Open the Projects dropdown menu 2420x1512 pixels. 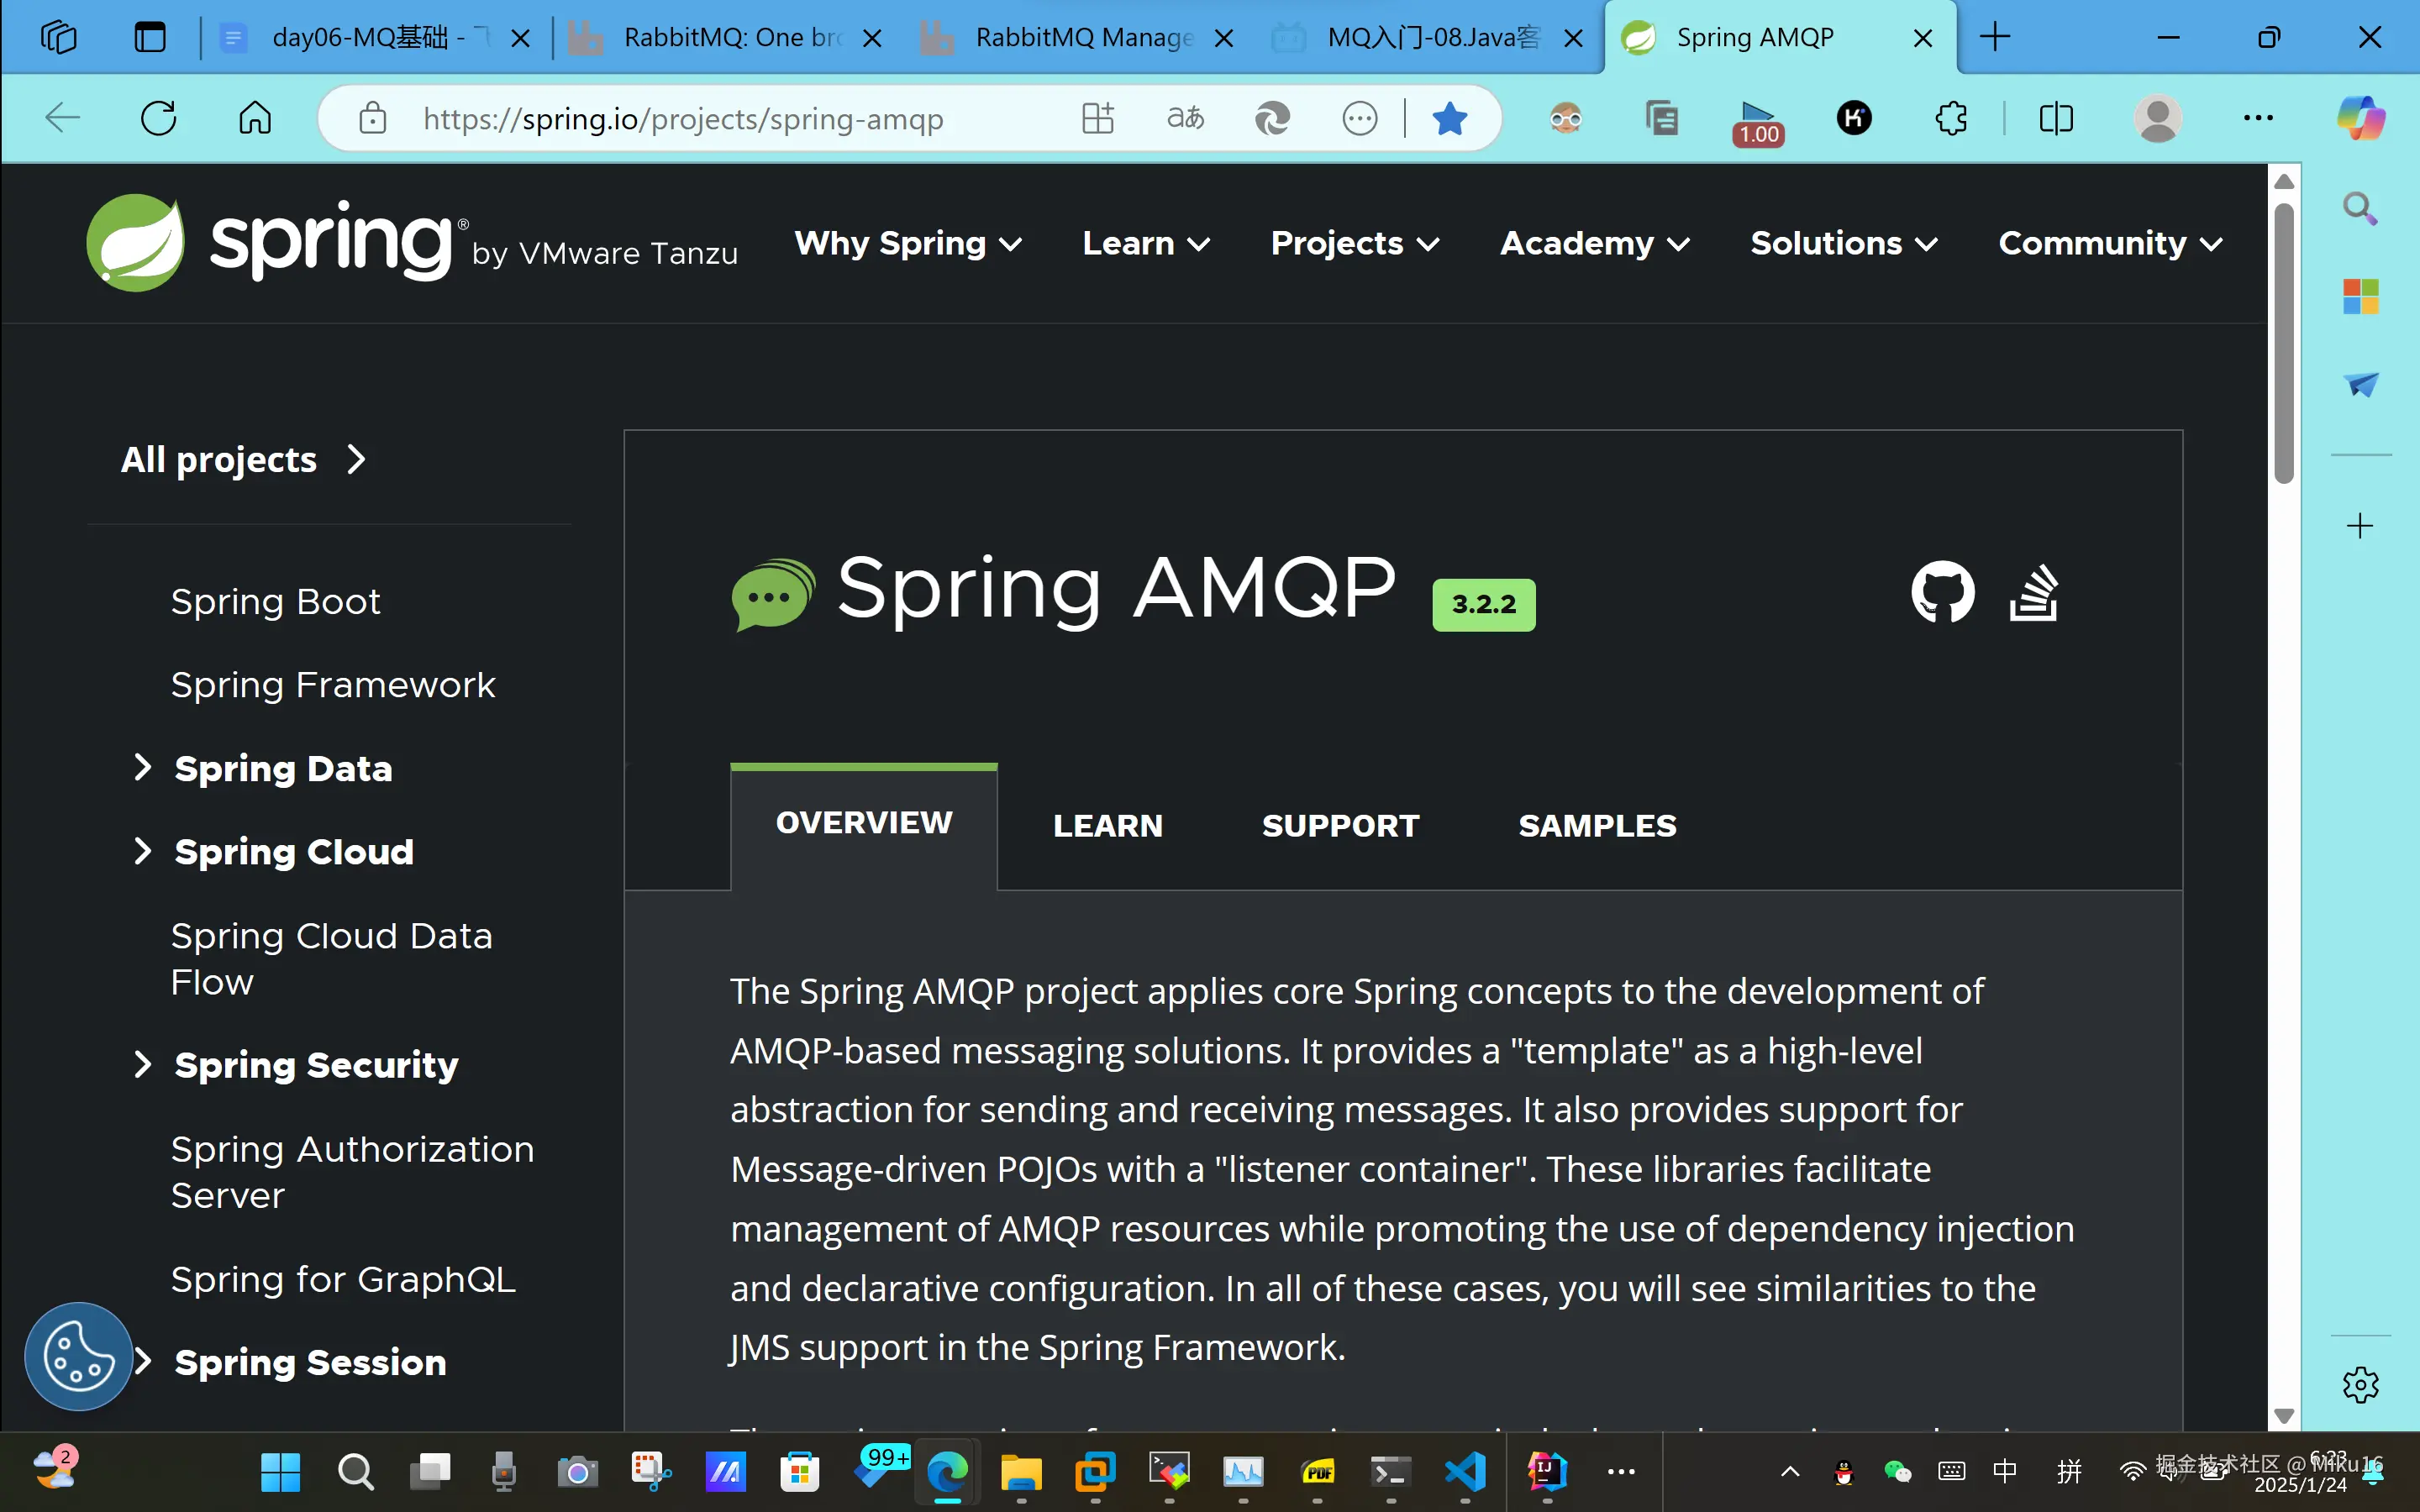(x=1354, y=243)
